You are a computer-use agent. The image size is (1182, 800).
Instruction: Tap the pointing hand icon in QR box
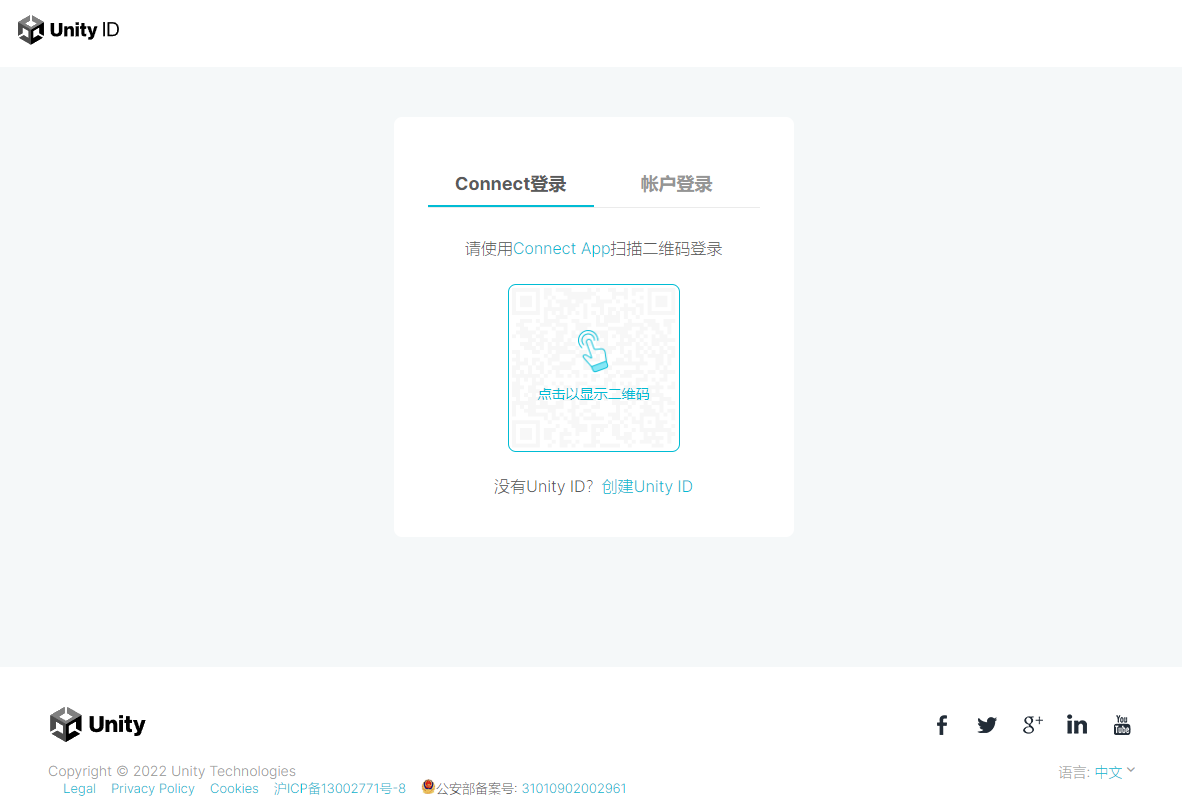[593, 351]
